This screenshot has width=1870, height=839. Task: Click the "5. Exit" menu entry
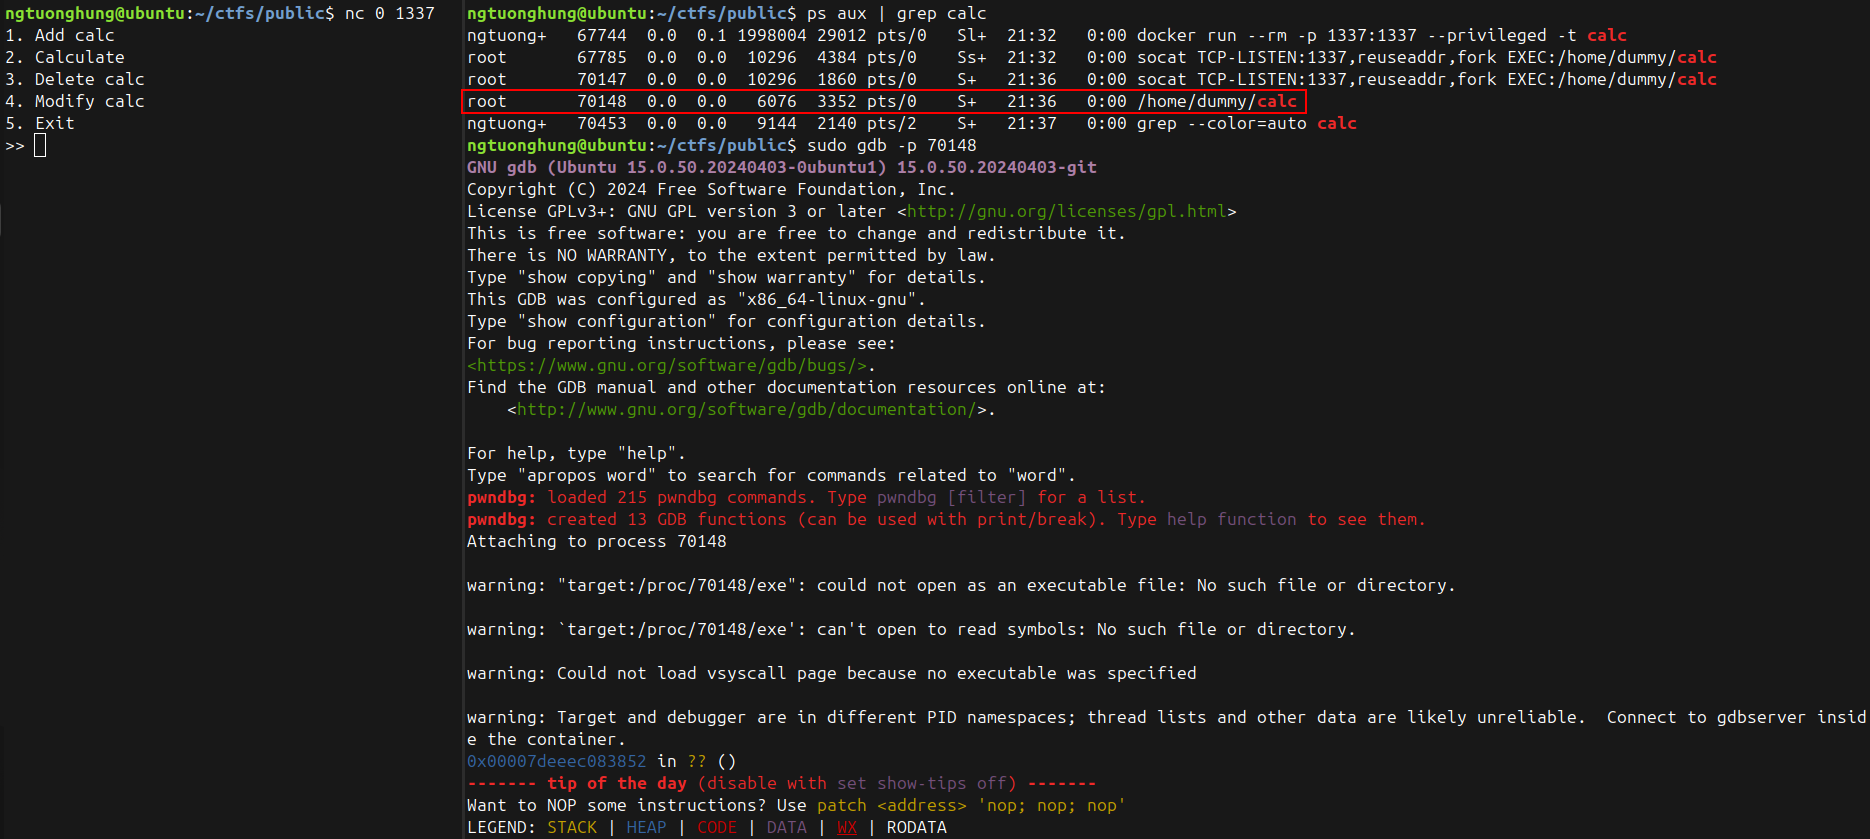click(x=40, y=124)
